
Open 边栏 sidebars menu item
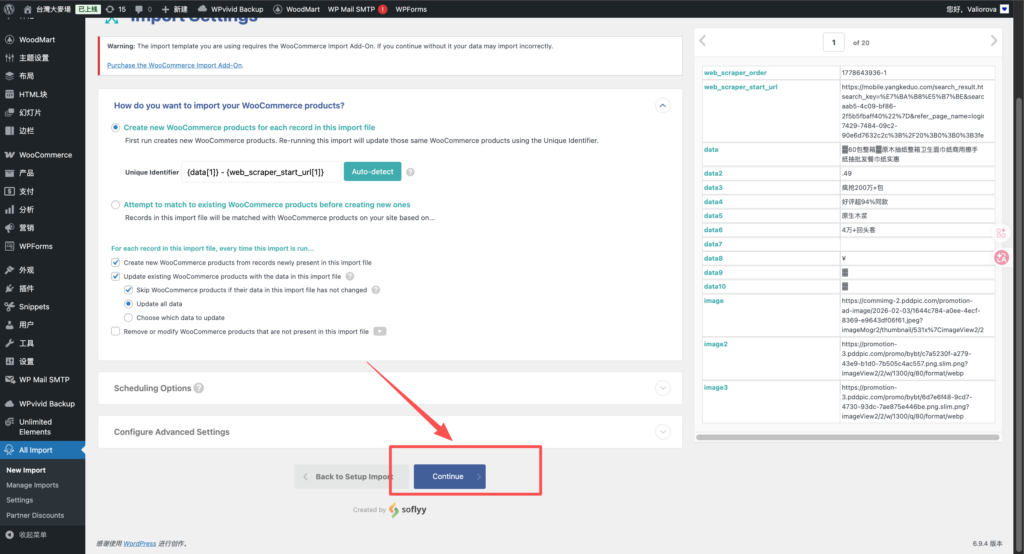[26, 131]
